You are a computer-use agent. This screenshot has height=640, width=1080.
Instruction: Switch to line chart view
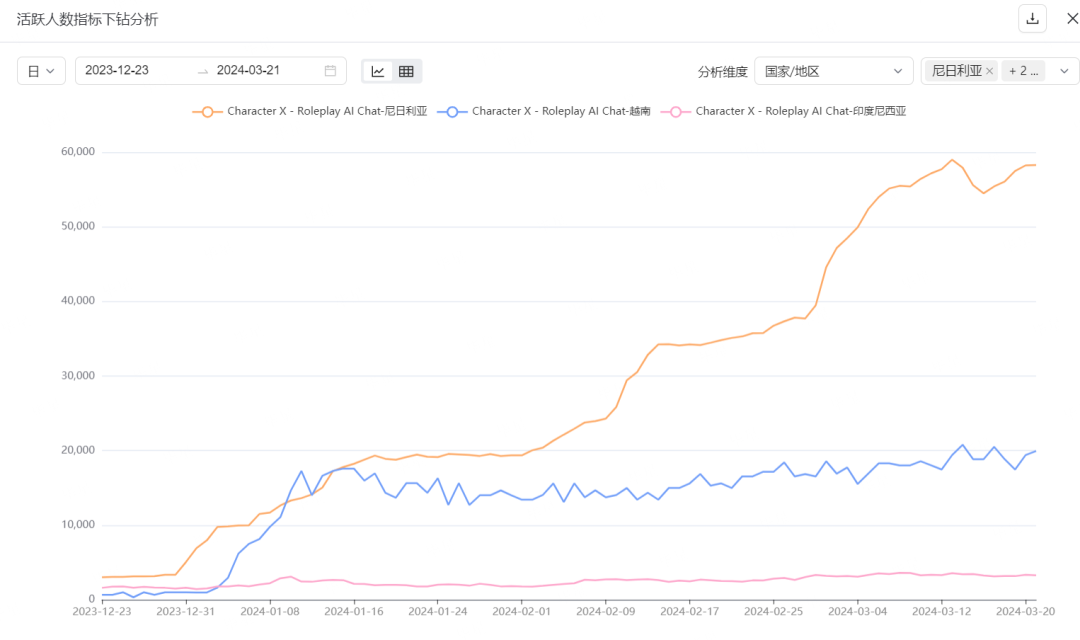click(378, 71)
